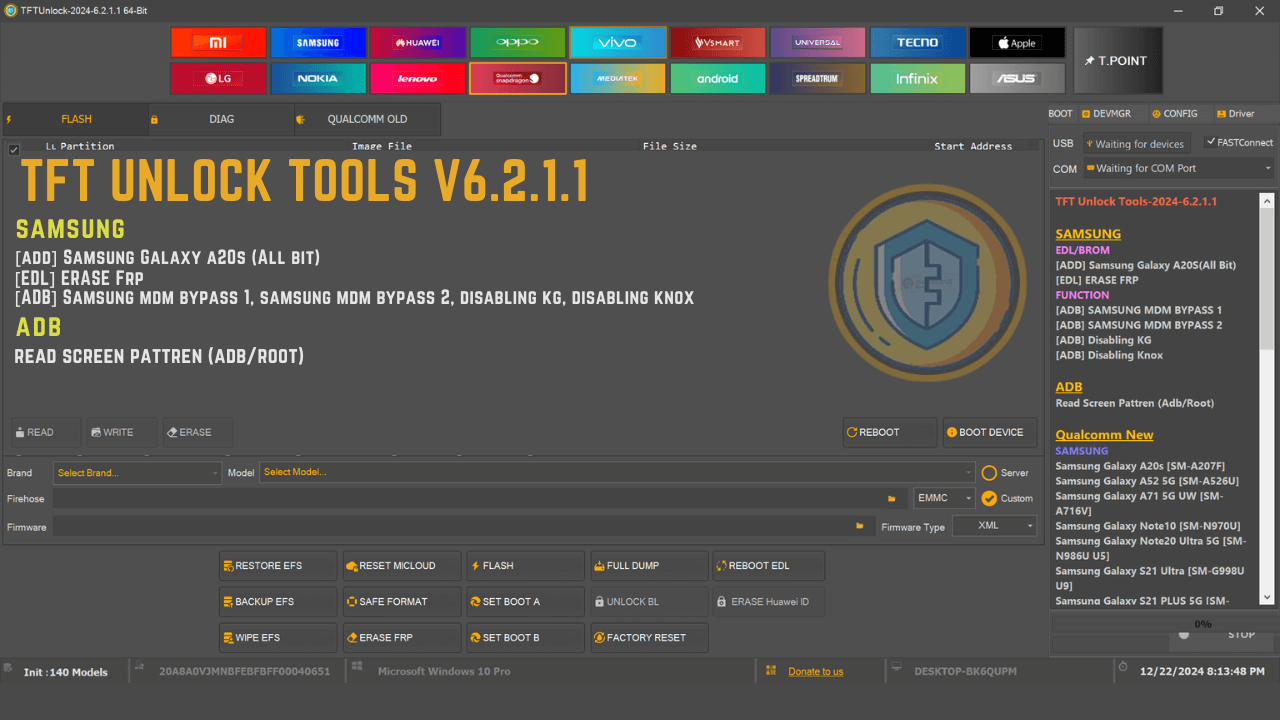Expand the EMMC storage type dropdown
1280x720 pixels.
(944, 498)
